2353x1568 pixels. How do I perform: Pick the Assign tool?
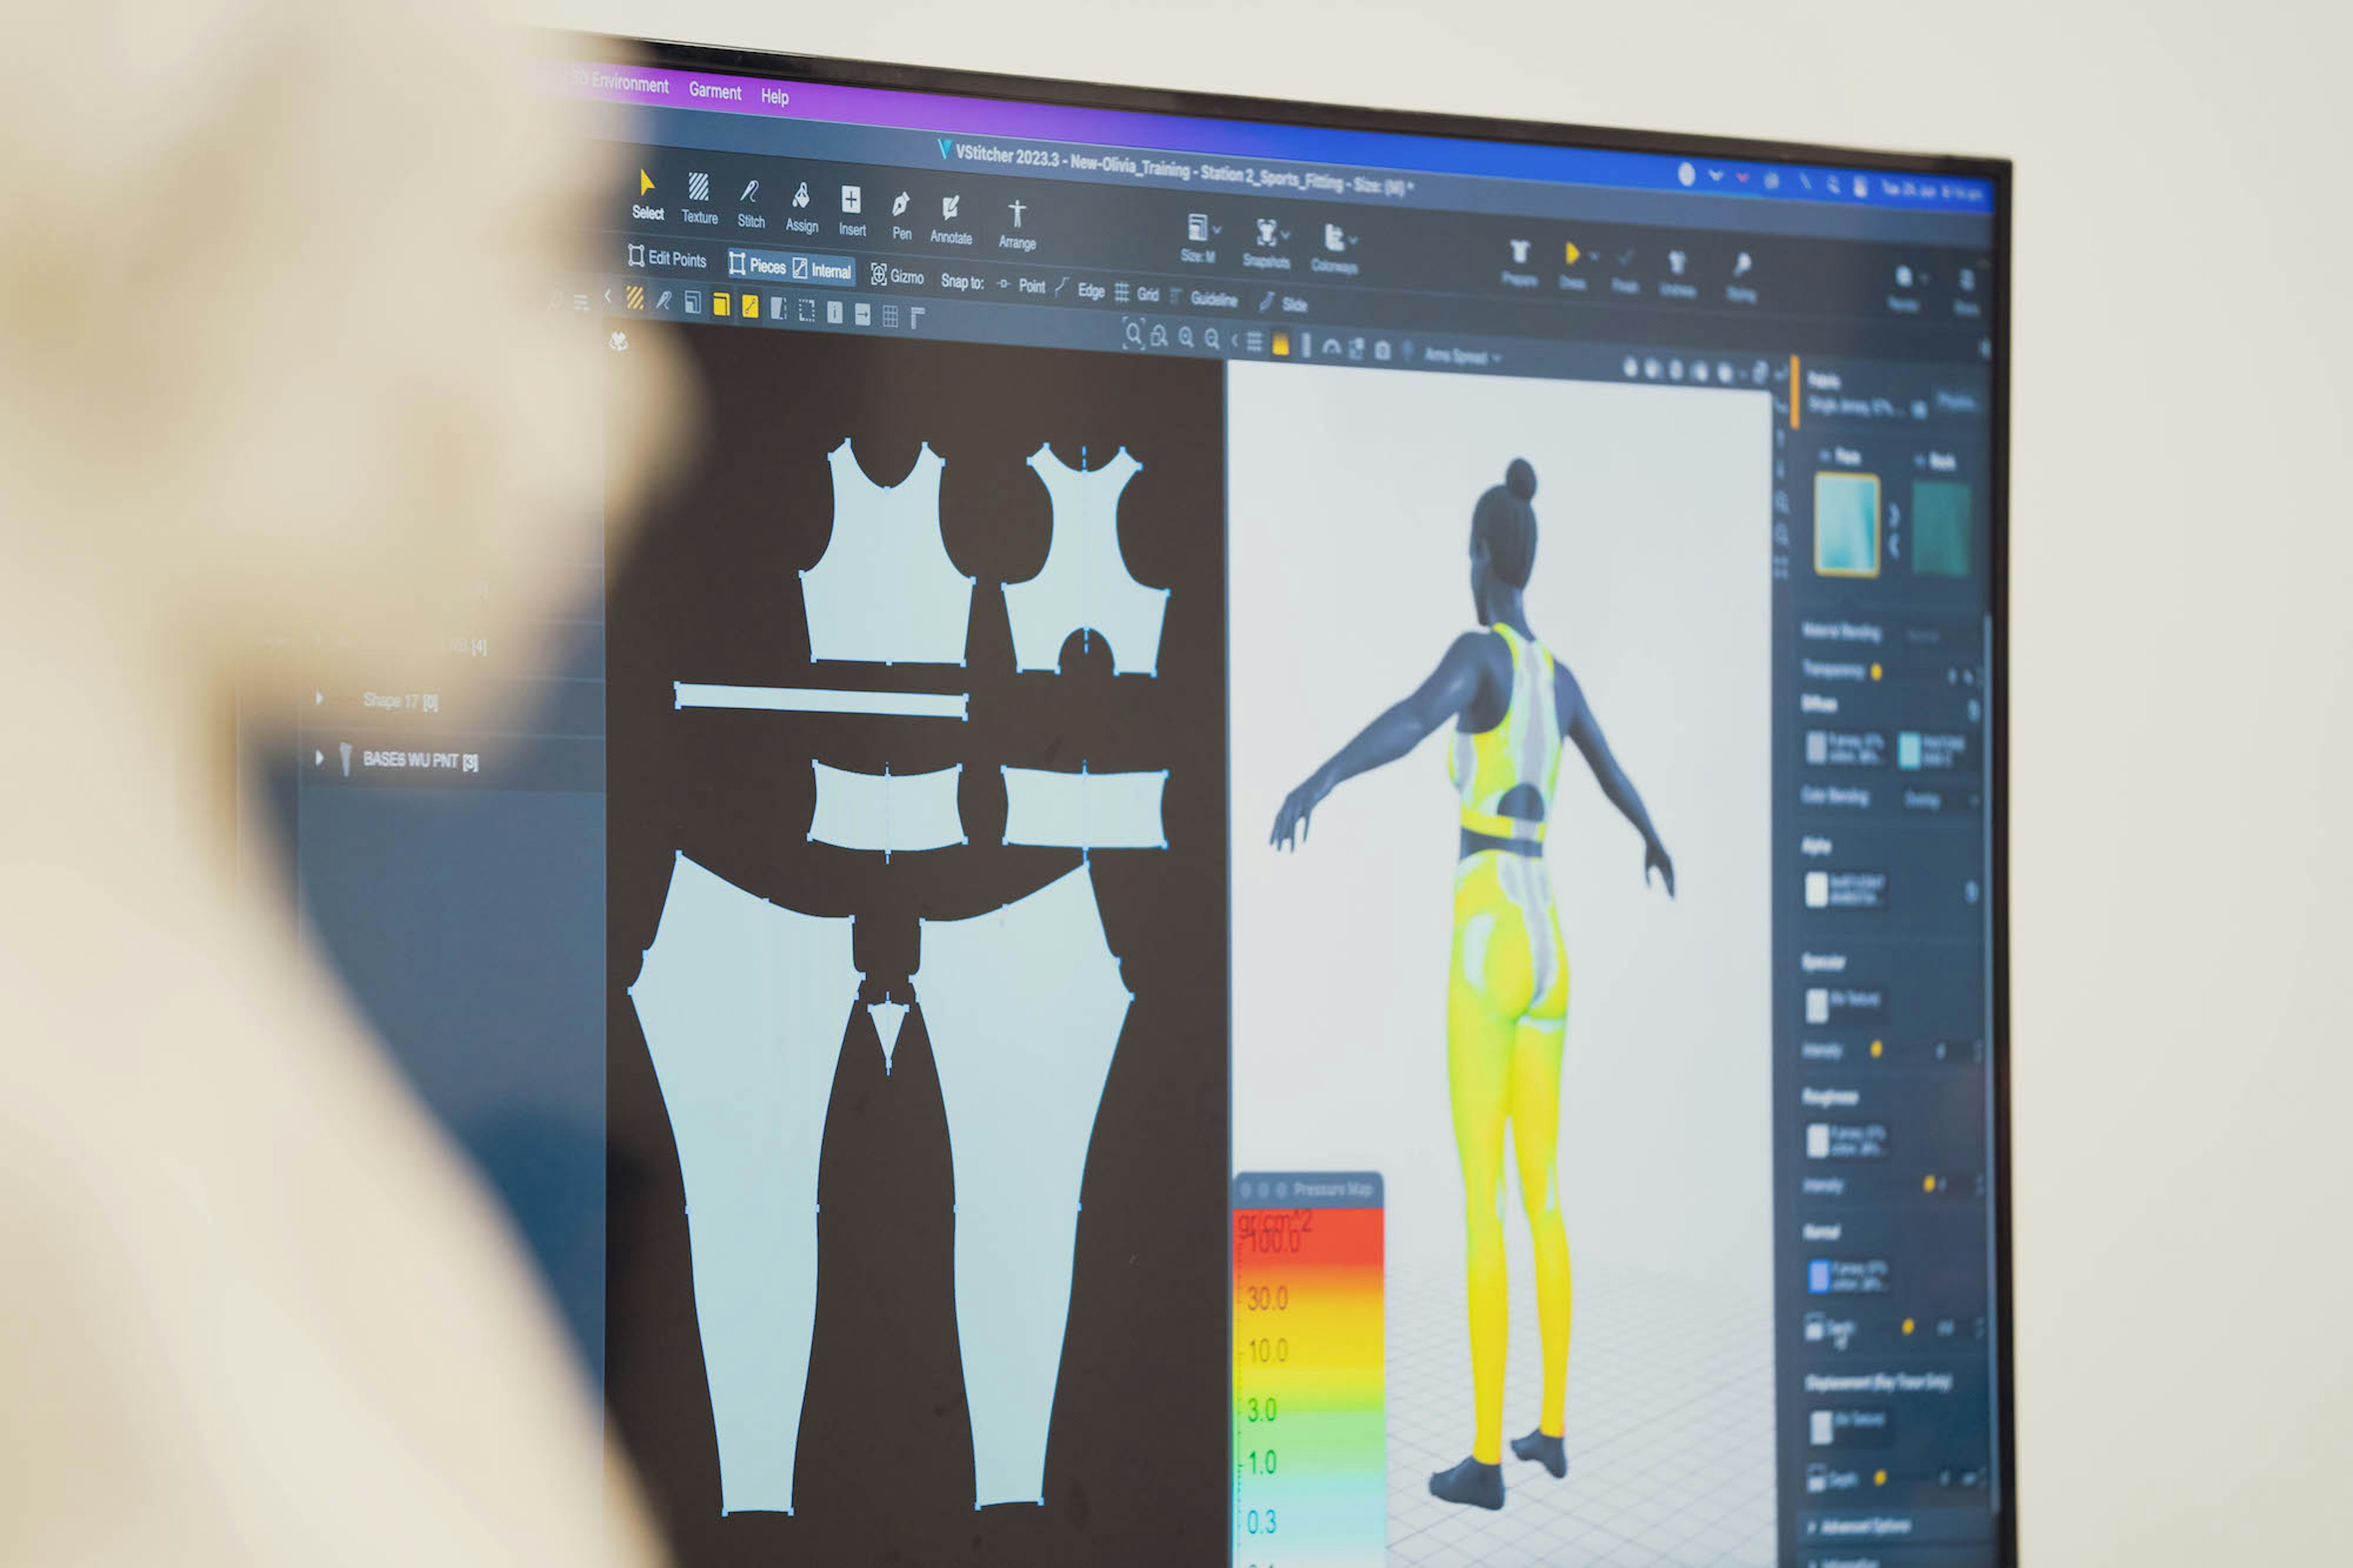pyautogui.click(x=801, y=208)
